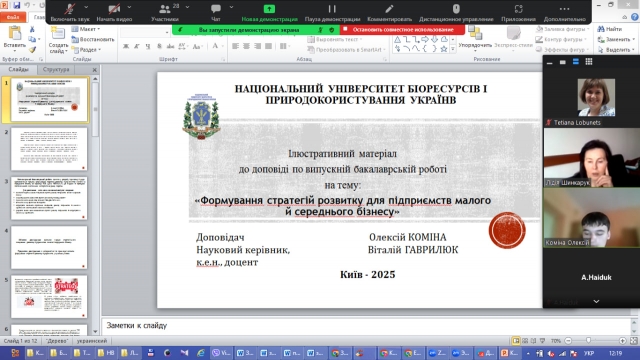Switch to the Структура tab
640x360 pixels.
56,69
